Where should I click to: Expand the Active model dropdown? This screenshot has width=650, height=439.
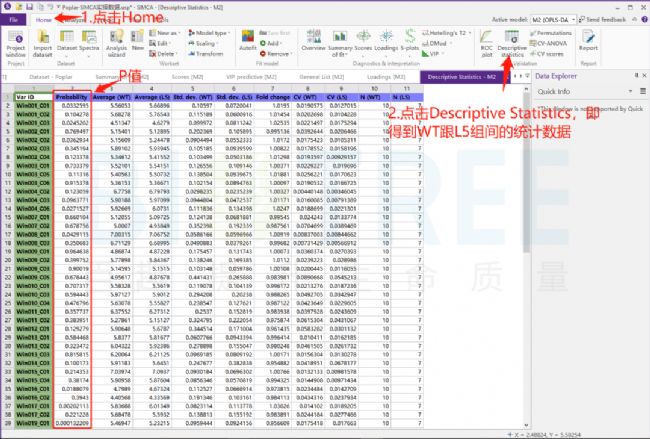553,19
